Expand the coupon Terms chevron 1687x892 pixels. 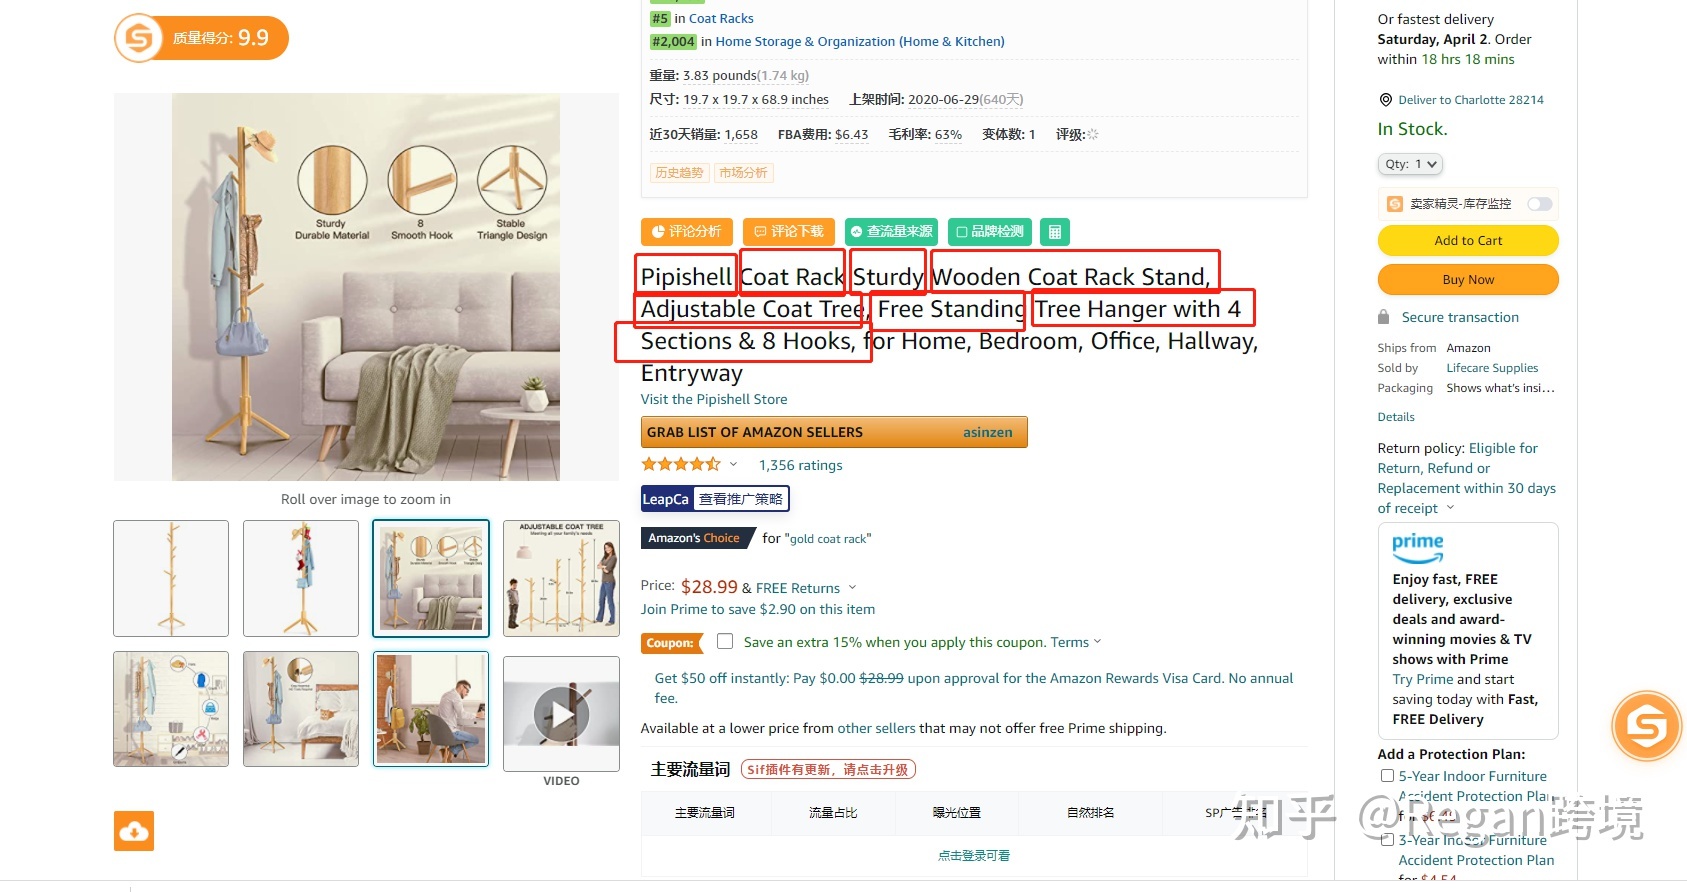[1097, 642]
